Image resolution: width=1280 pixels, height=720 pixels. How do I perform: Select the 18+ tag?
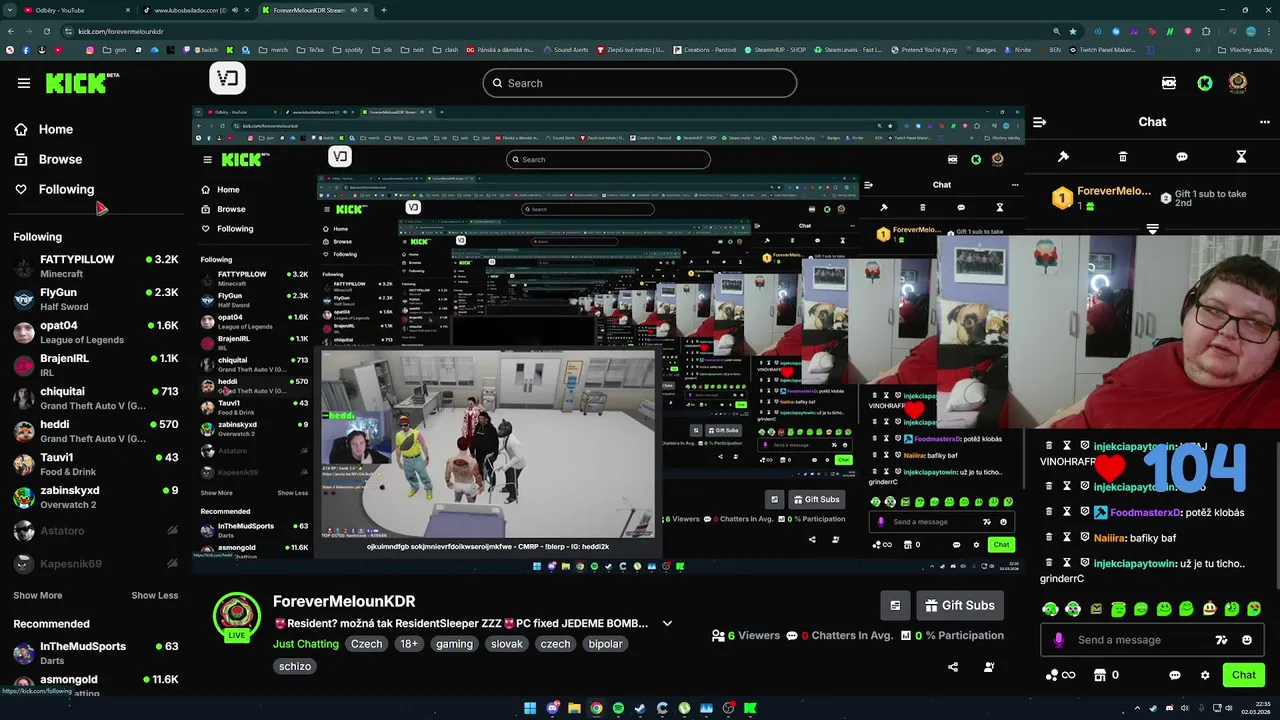pyautogui.click(x=409, y=644)
